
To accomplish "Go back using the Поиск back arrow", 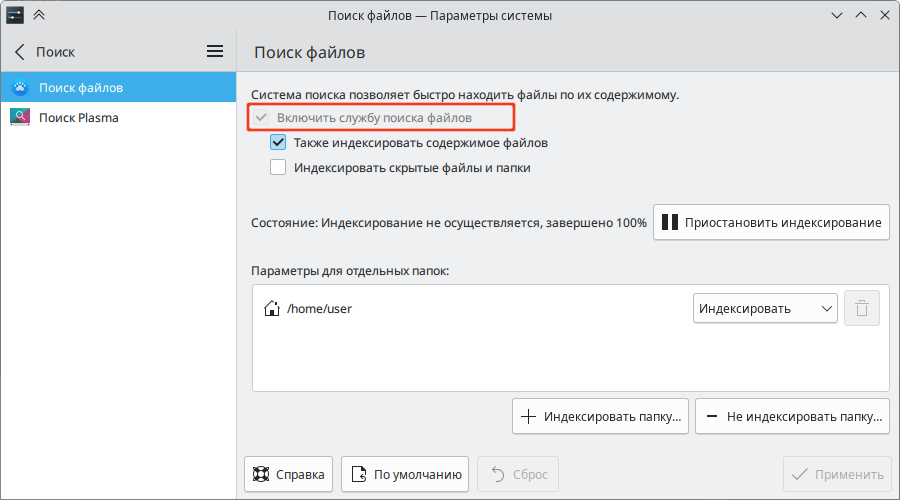I will click(x=20, y=52).
